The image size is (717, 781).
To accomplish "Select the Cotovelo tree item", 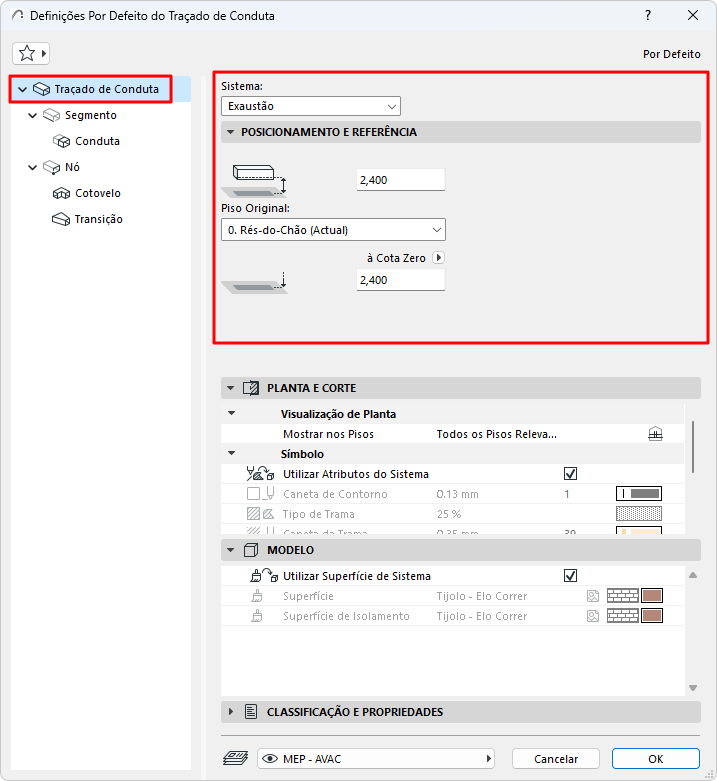I will pos(98,193).
